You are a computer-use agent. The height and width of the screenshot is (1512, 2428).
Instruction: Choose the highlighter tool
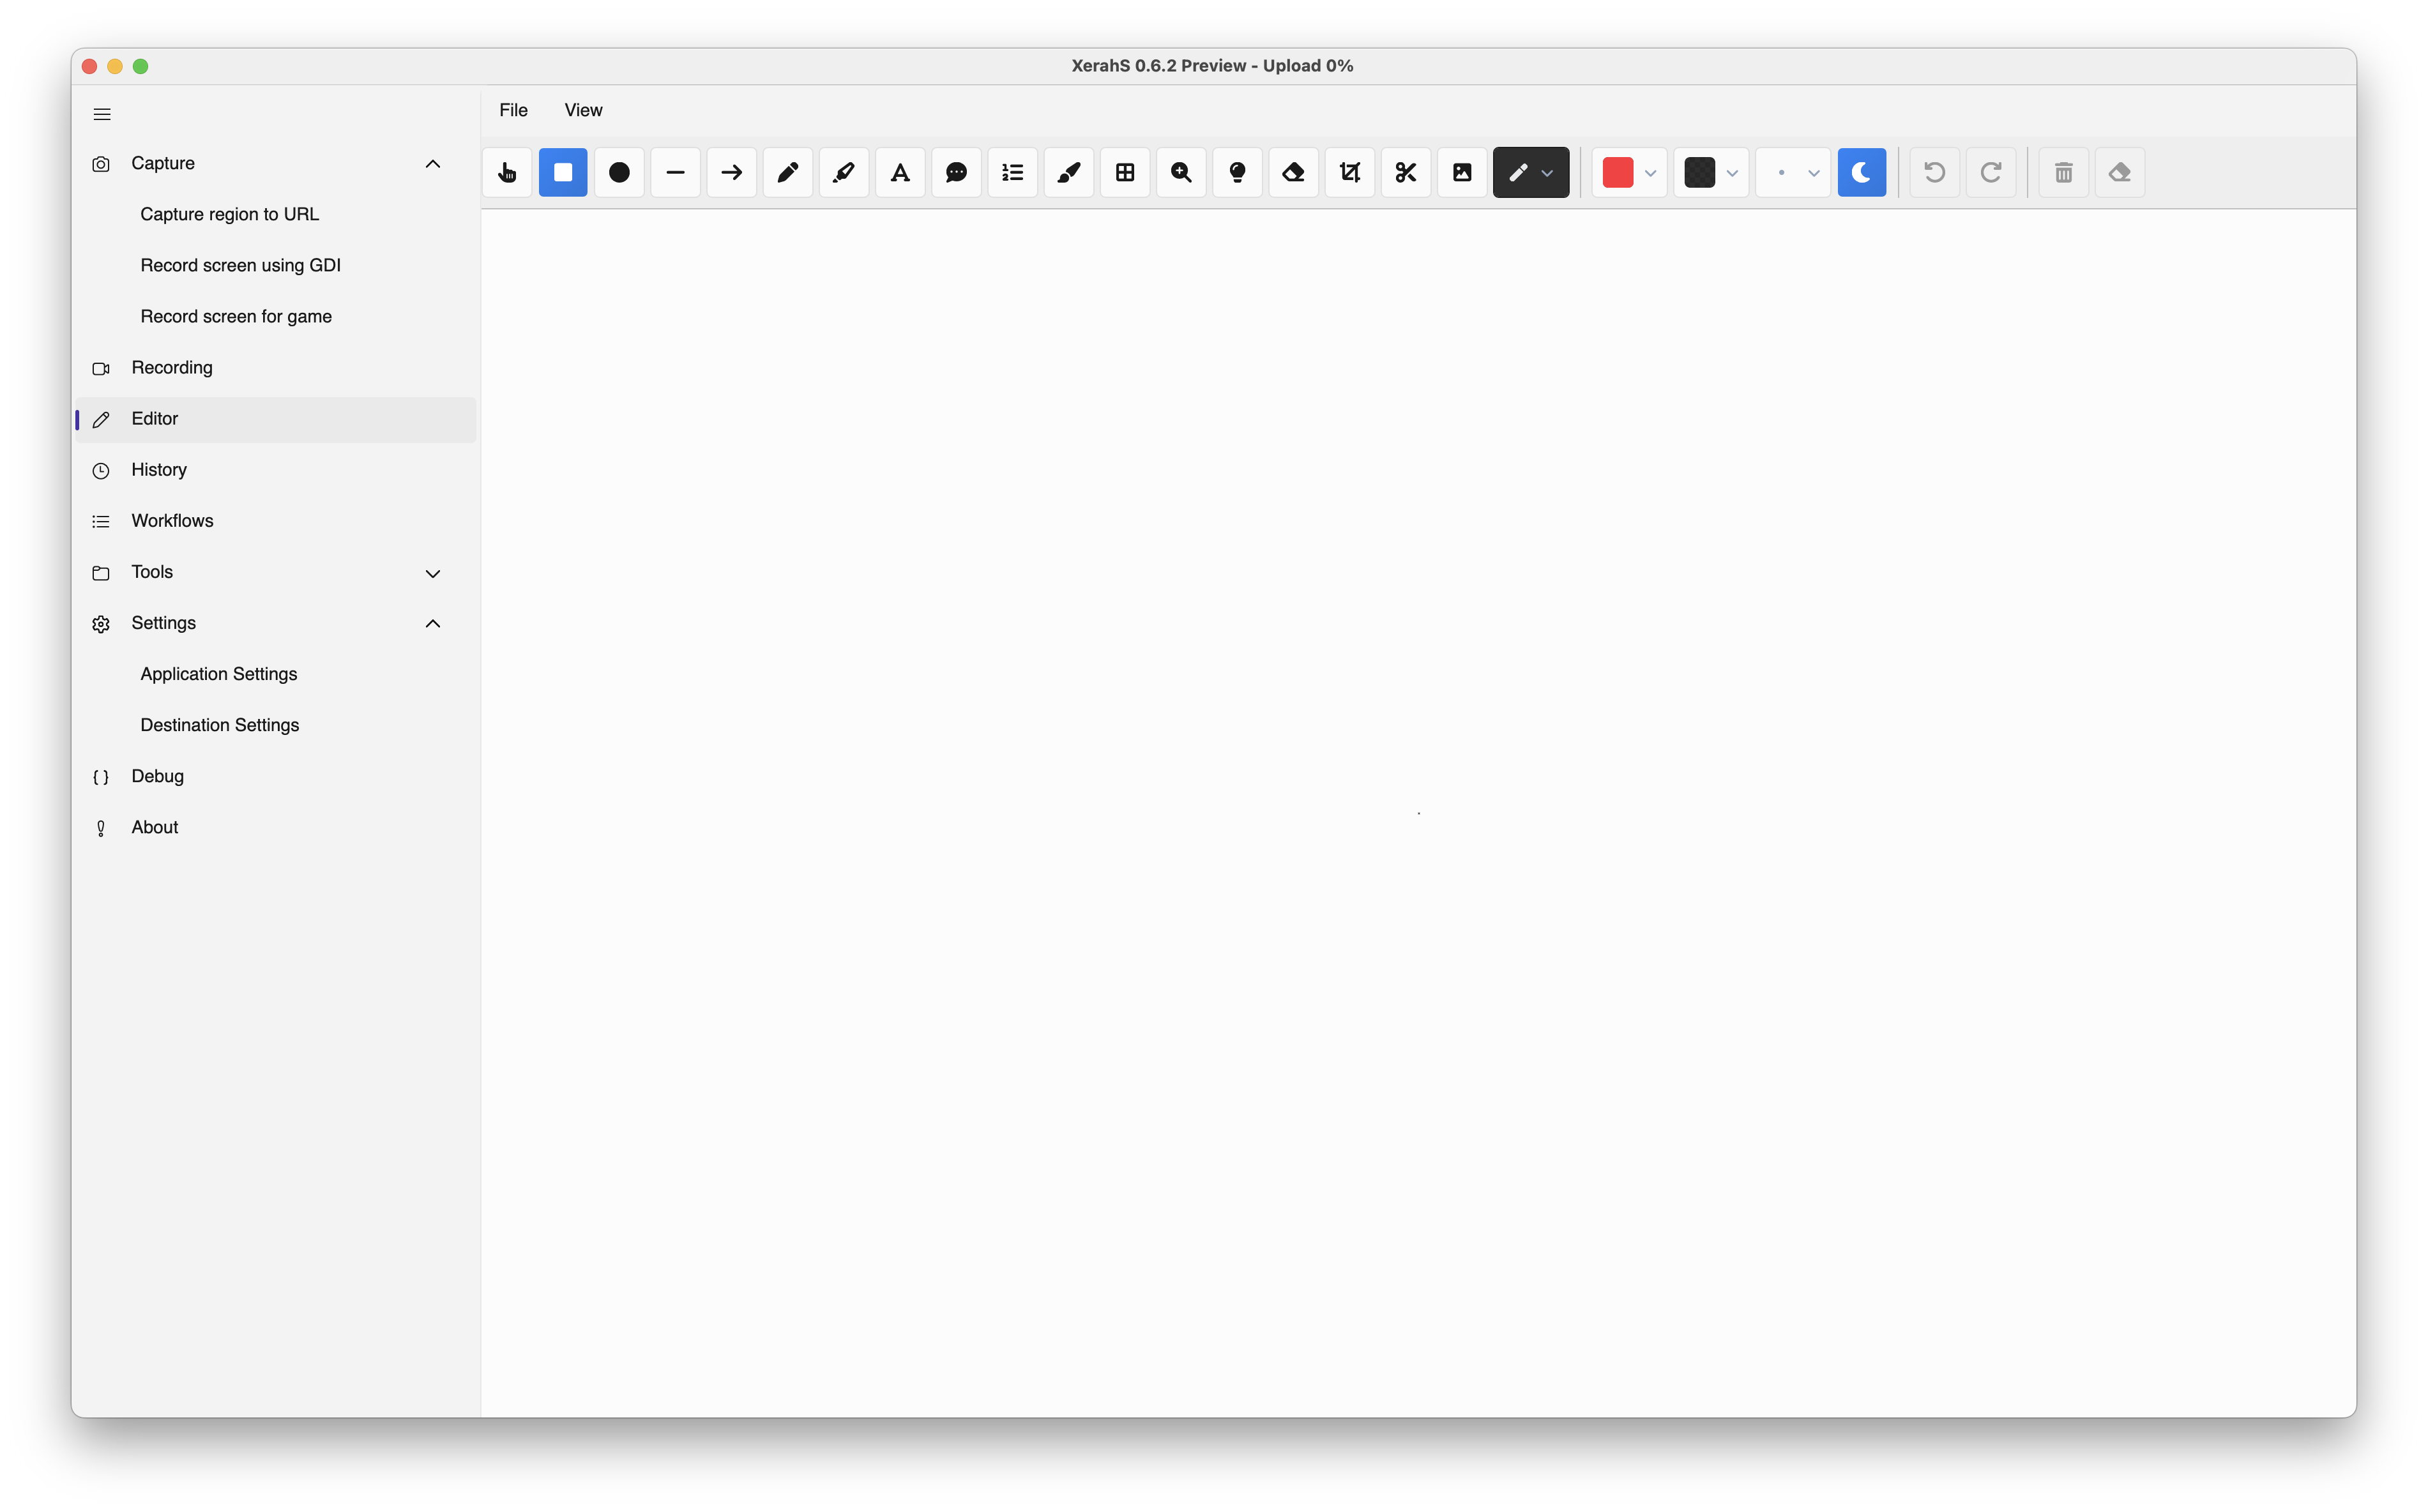click(x=844, y=173)
